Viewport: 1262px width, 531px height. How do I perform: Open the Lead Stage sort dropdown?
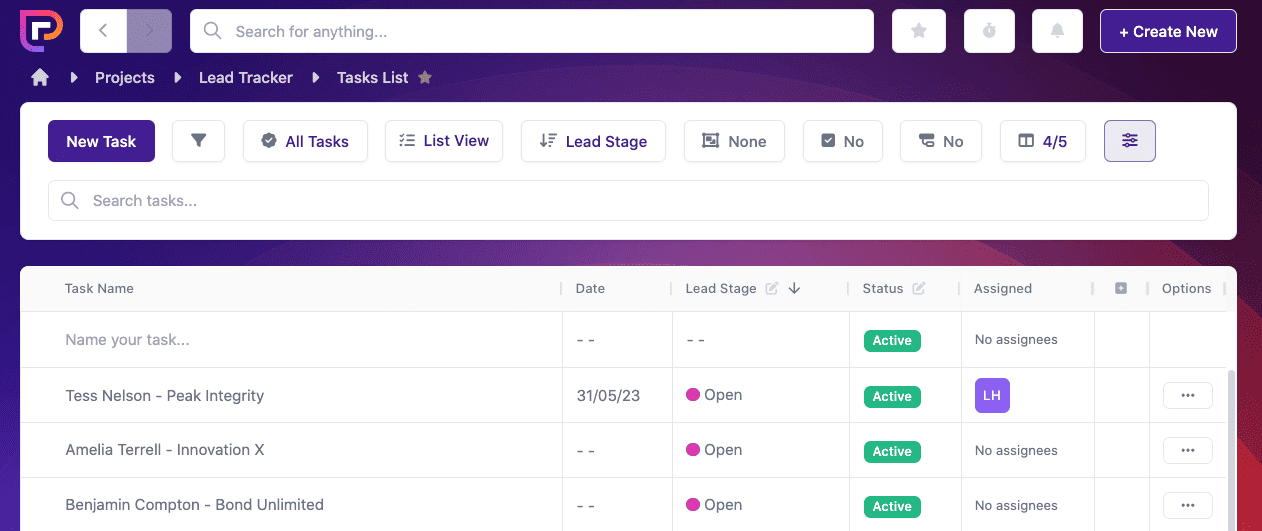[x=593, y=141]
